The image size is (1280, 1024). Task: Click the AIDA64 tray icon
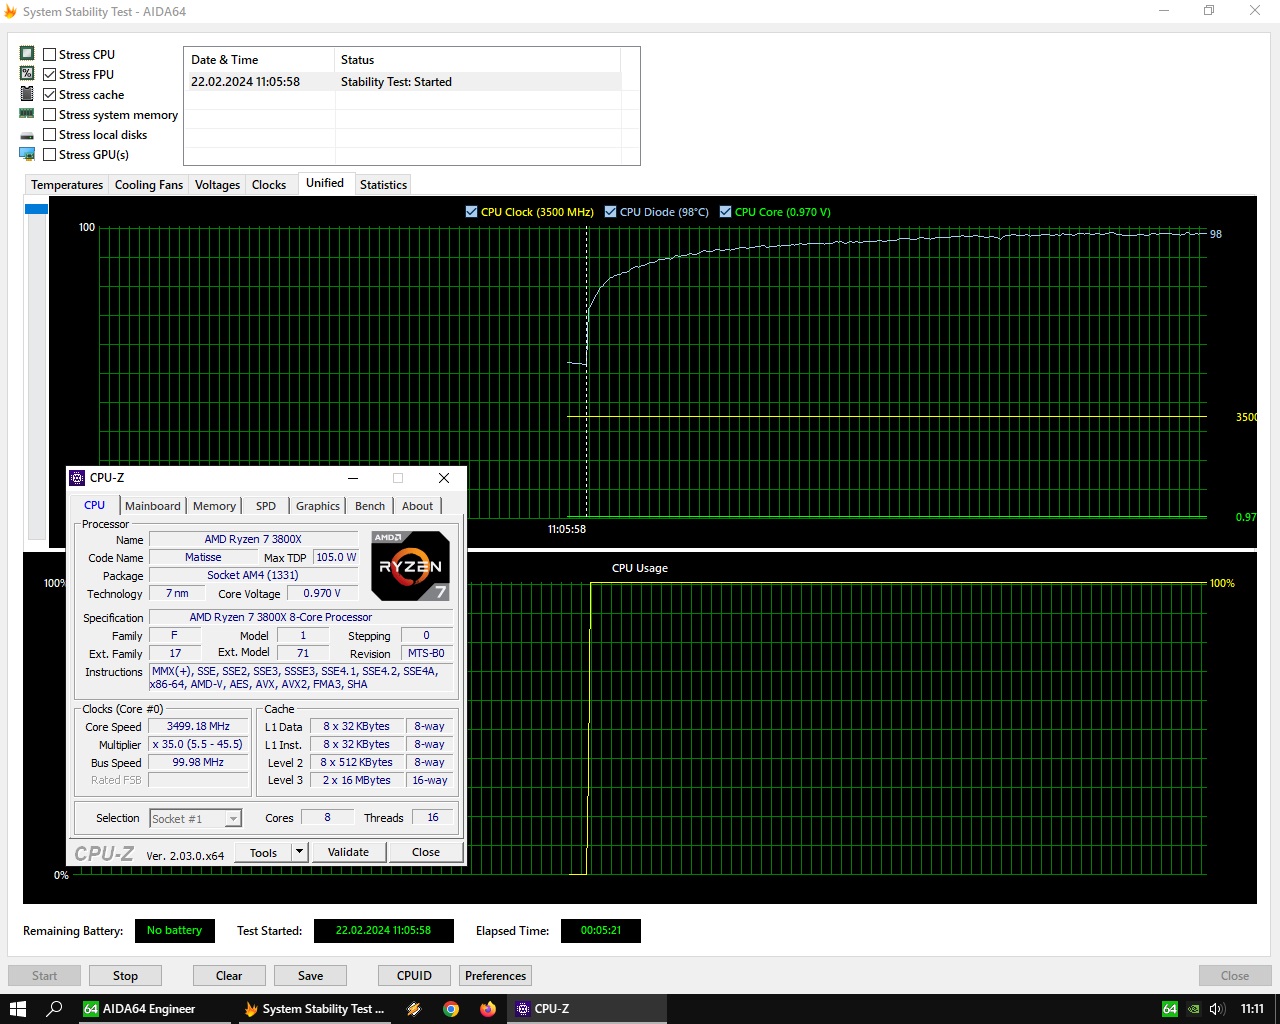pos(1169,1009)
